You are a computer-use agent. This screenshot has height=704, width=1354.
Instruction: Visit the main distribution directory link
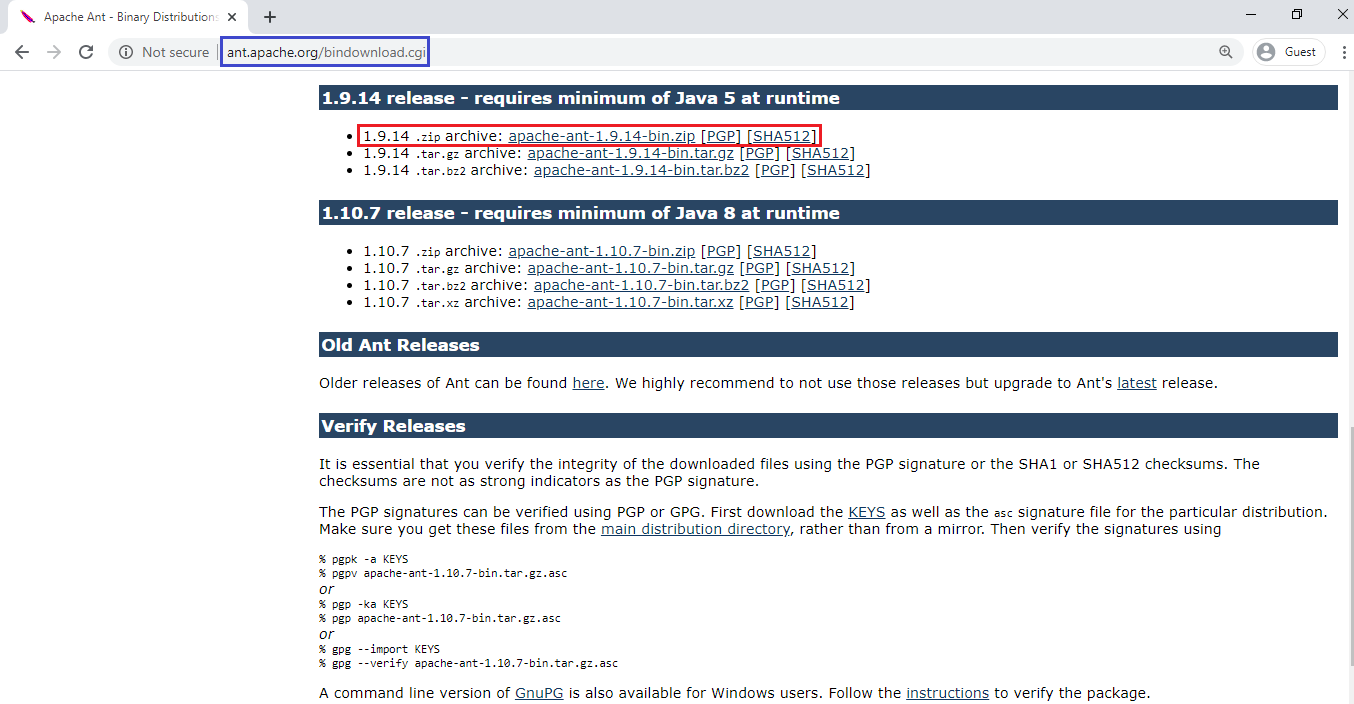pos(695,529)
